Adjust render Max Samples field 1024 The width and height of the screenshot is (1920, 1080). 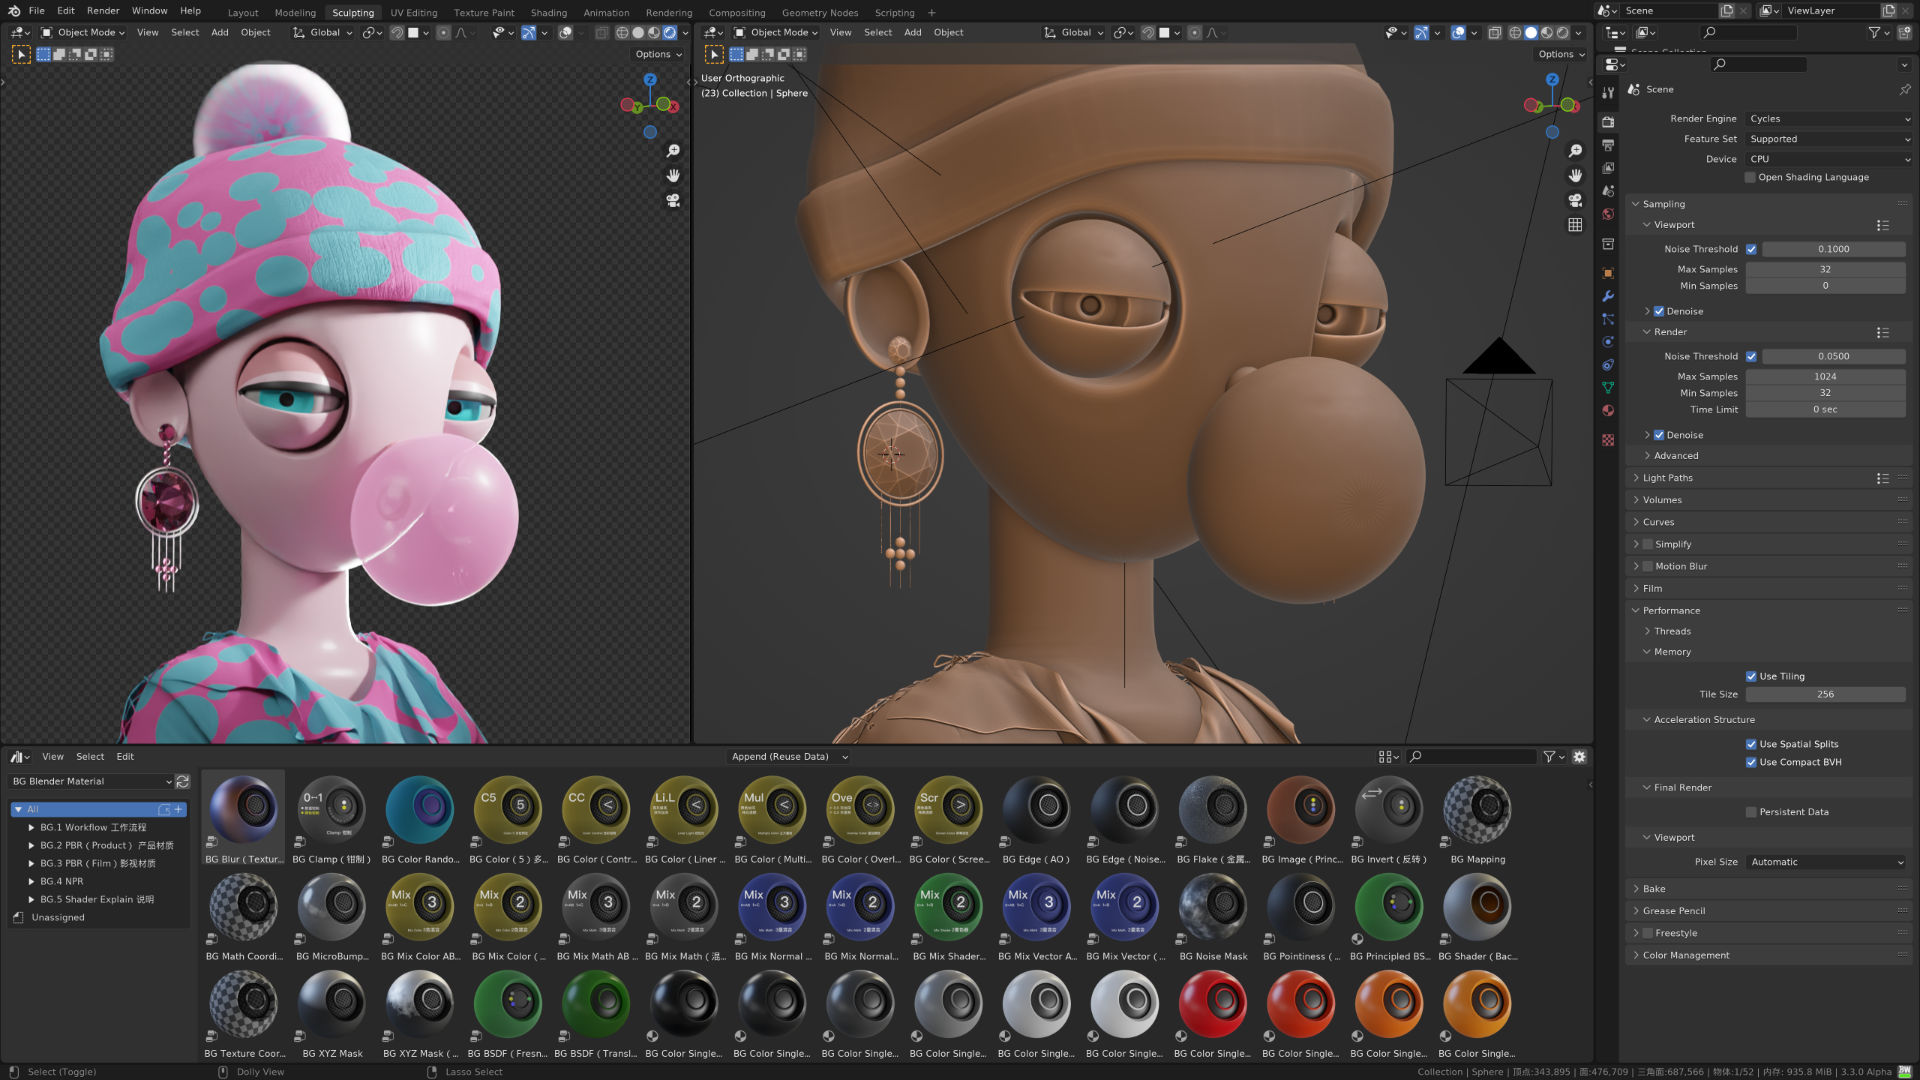(1825, 377)
